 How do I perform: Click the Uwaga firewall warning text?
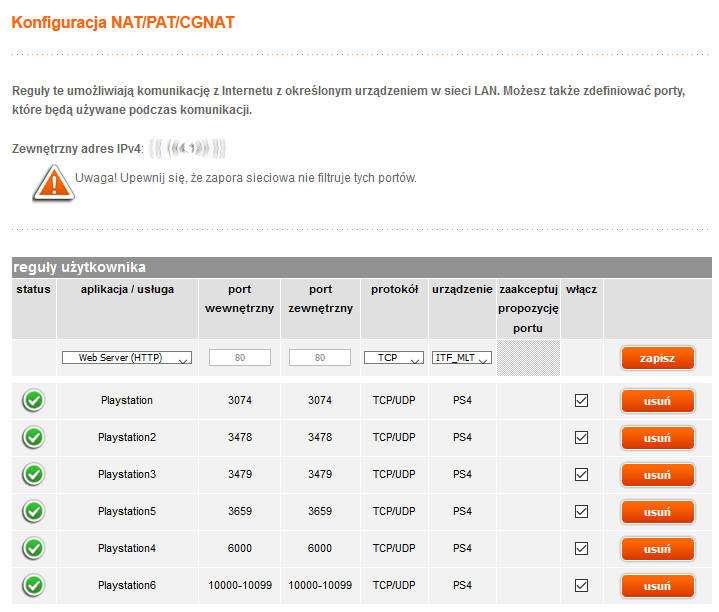point(246,178)
